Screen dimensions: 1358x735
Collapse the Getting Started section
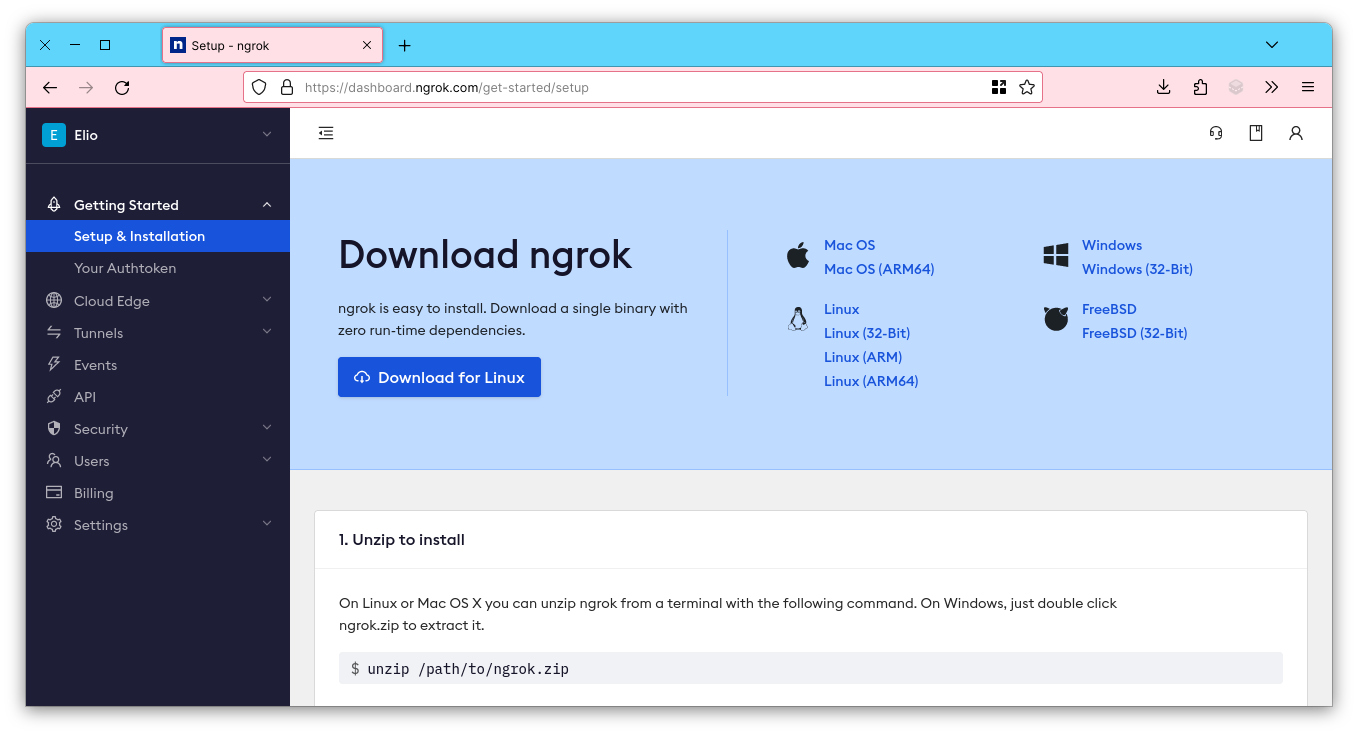click(x=266, y=203)
